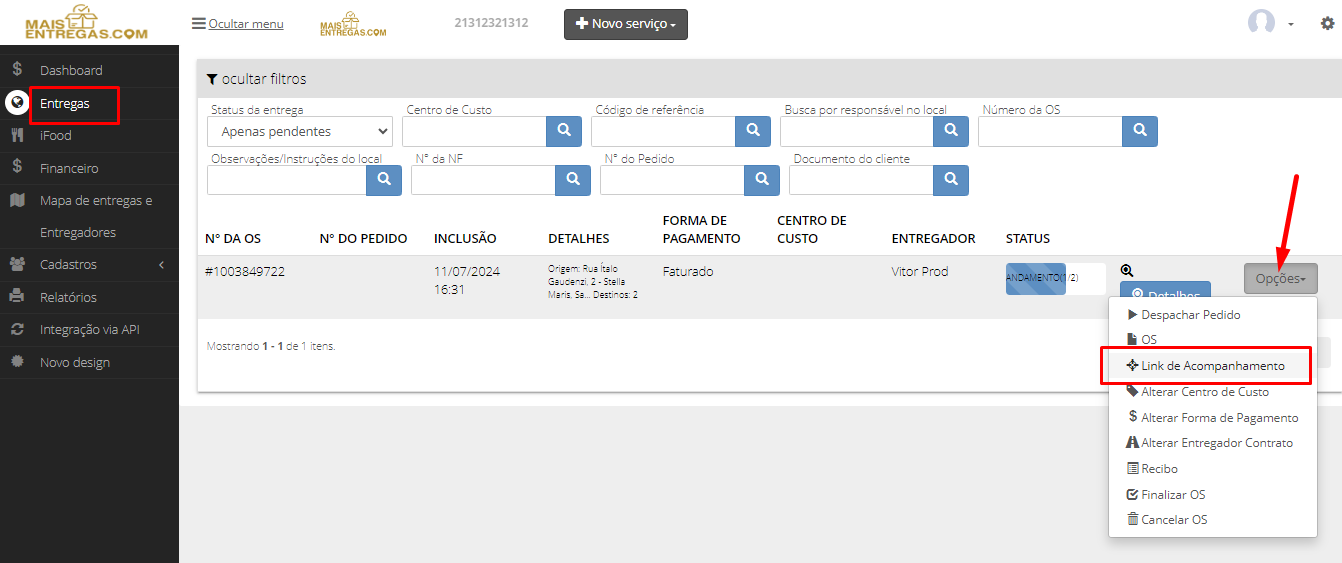This screenshot has height=563, width=1342.
Task: Open the iFood menu item
Action: [56, 135]
